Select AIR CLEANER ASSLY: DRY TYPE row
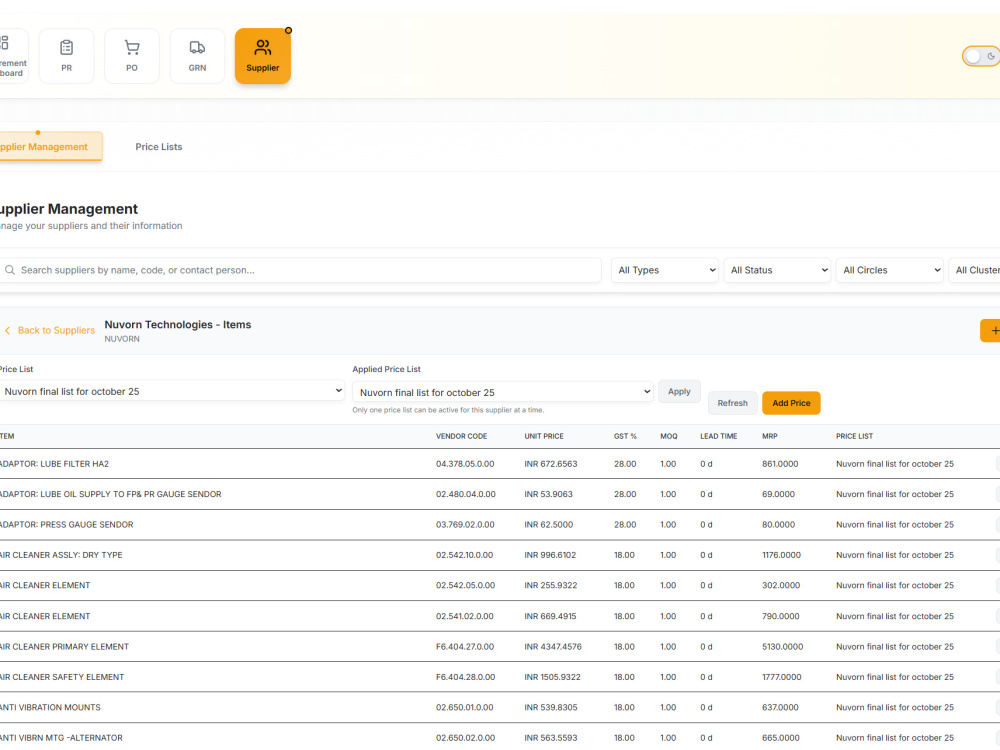Image resolution: width=1000 pixels, height=750 pixels. click(500, 555)
